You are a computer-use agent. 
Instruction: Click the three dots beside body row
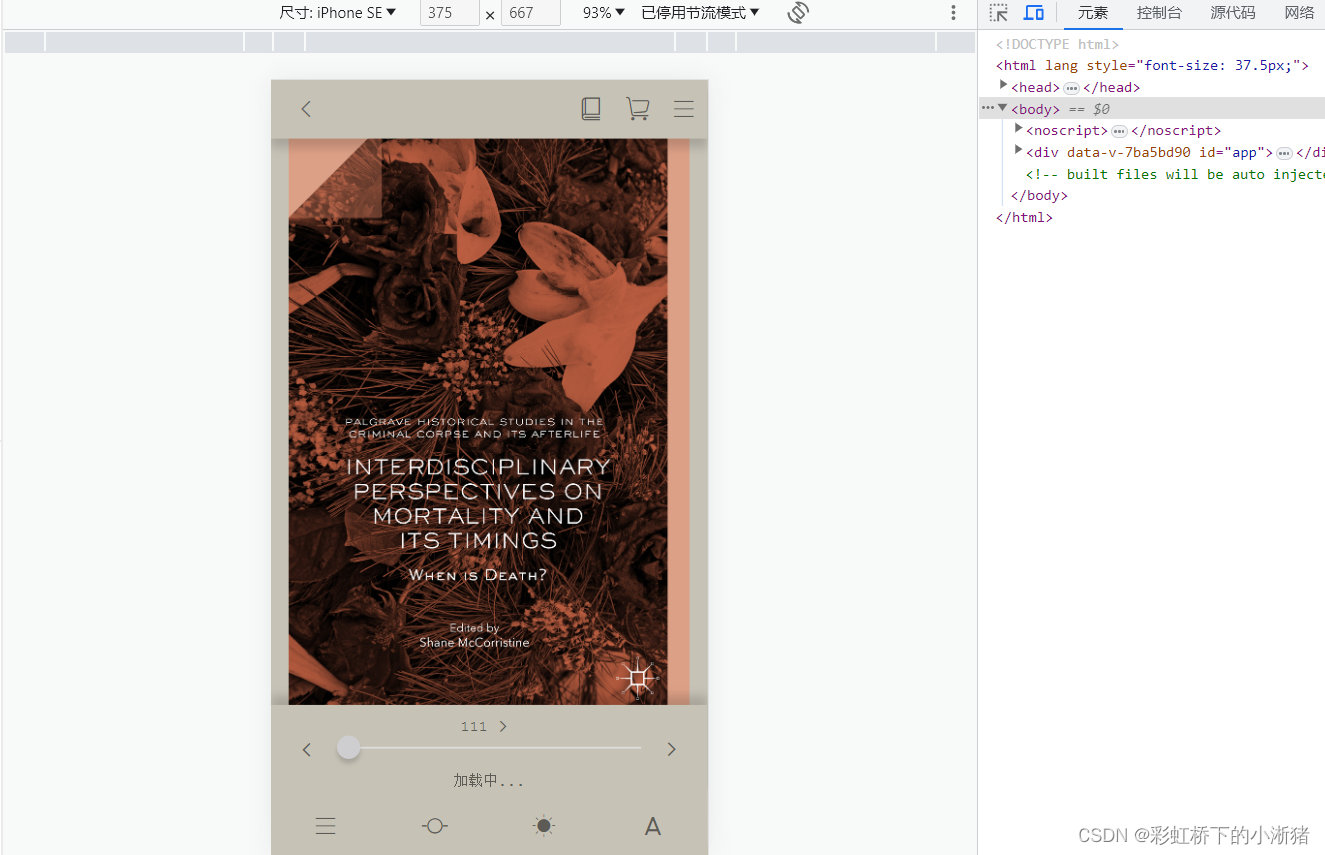click(x=987, y=108)
